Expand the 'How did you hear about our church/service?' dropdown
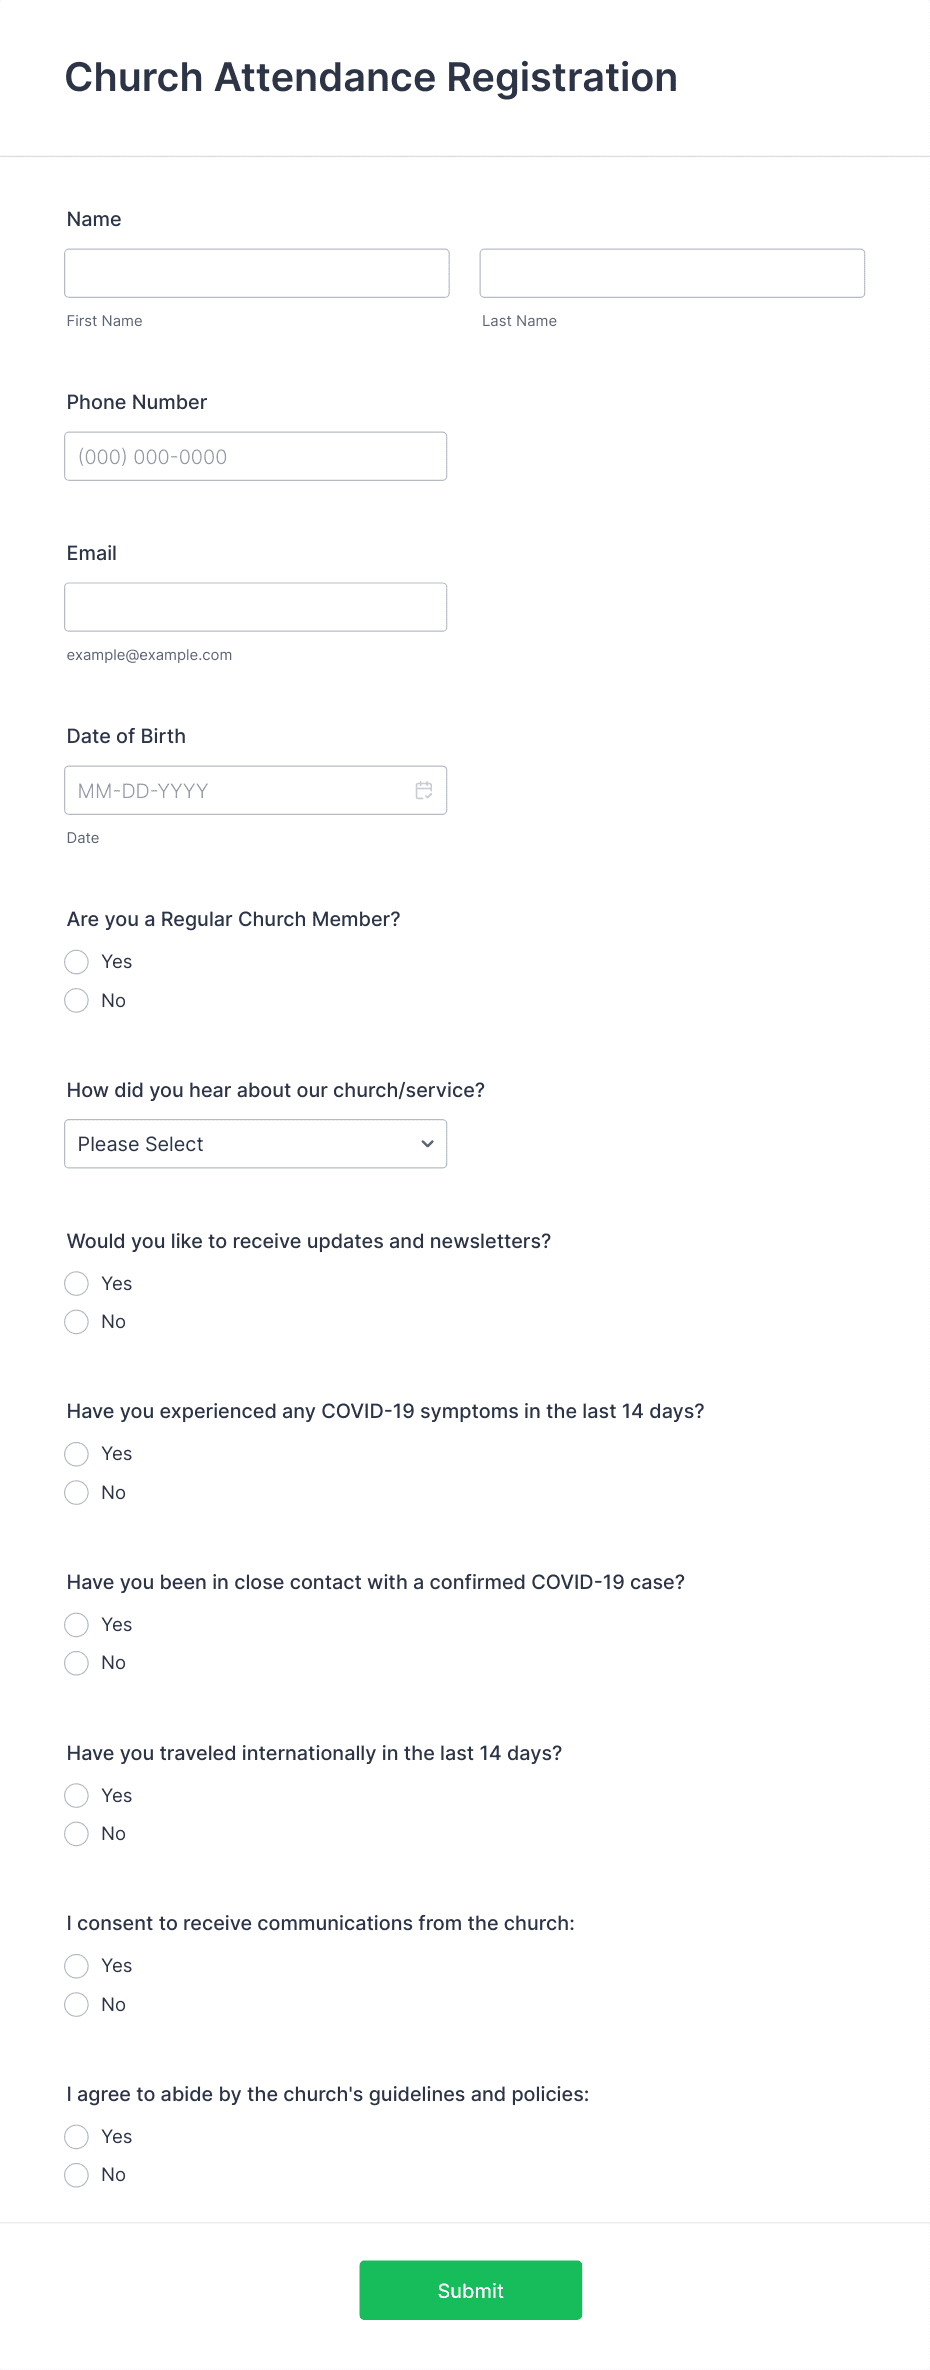Image resolution: width=930 pixels, height=2370 pixels. tap(255, 1143)
